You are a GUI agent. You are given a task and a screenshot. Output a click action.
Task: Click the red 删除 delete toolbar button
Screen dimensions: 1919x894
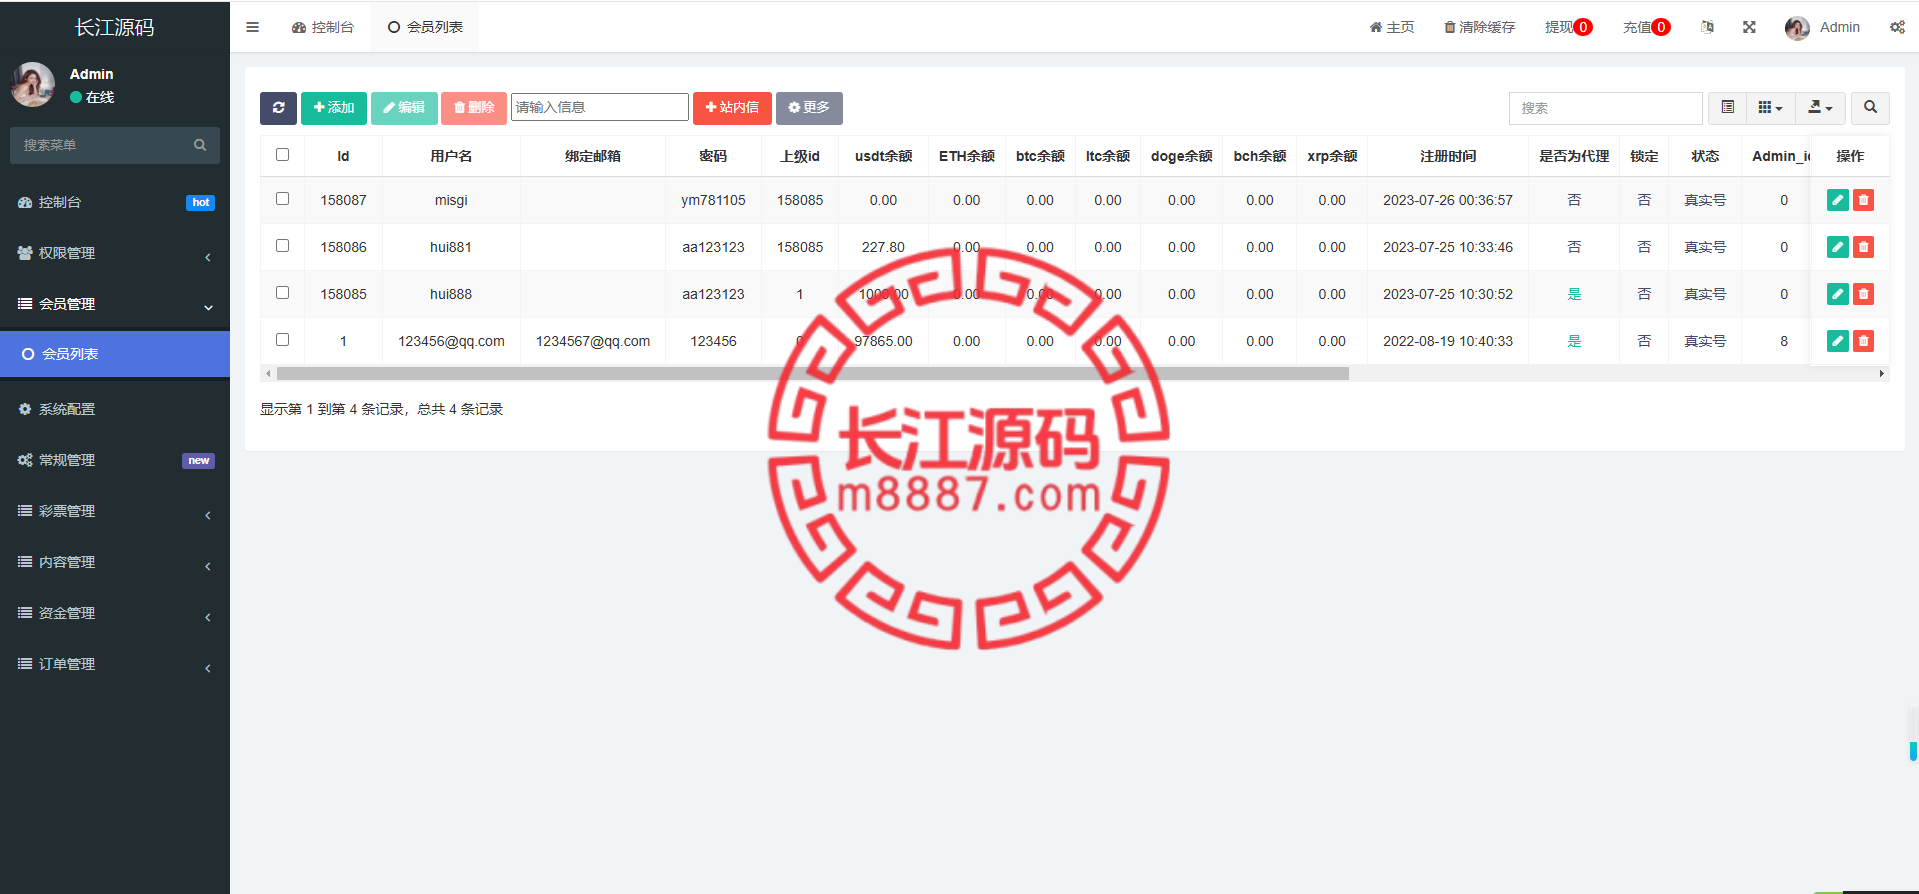click(474, 108)
